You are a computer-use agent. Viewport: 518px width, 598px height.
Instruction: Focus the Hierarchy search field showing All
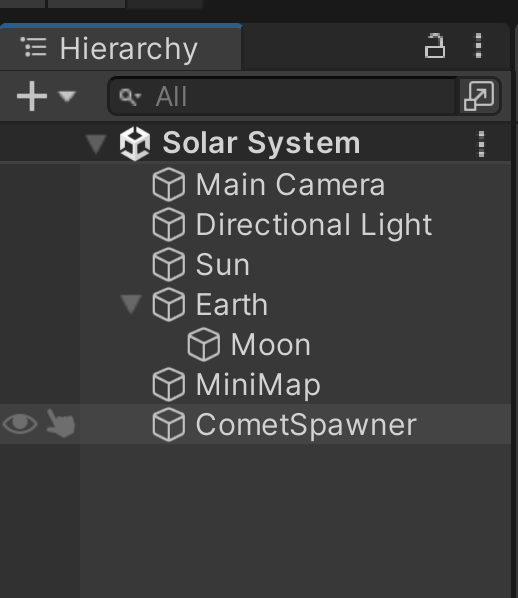pos(282,96)
